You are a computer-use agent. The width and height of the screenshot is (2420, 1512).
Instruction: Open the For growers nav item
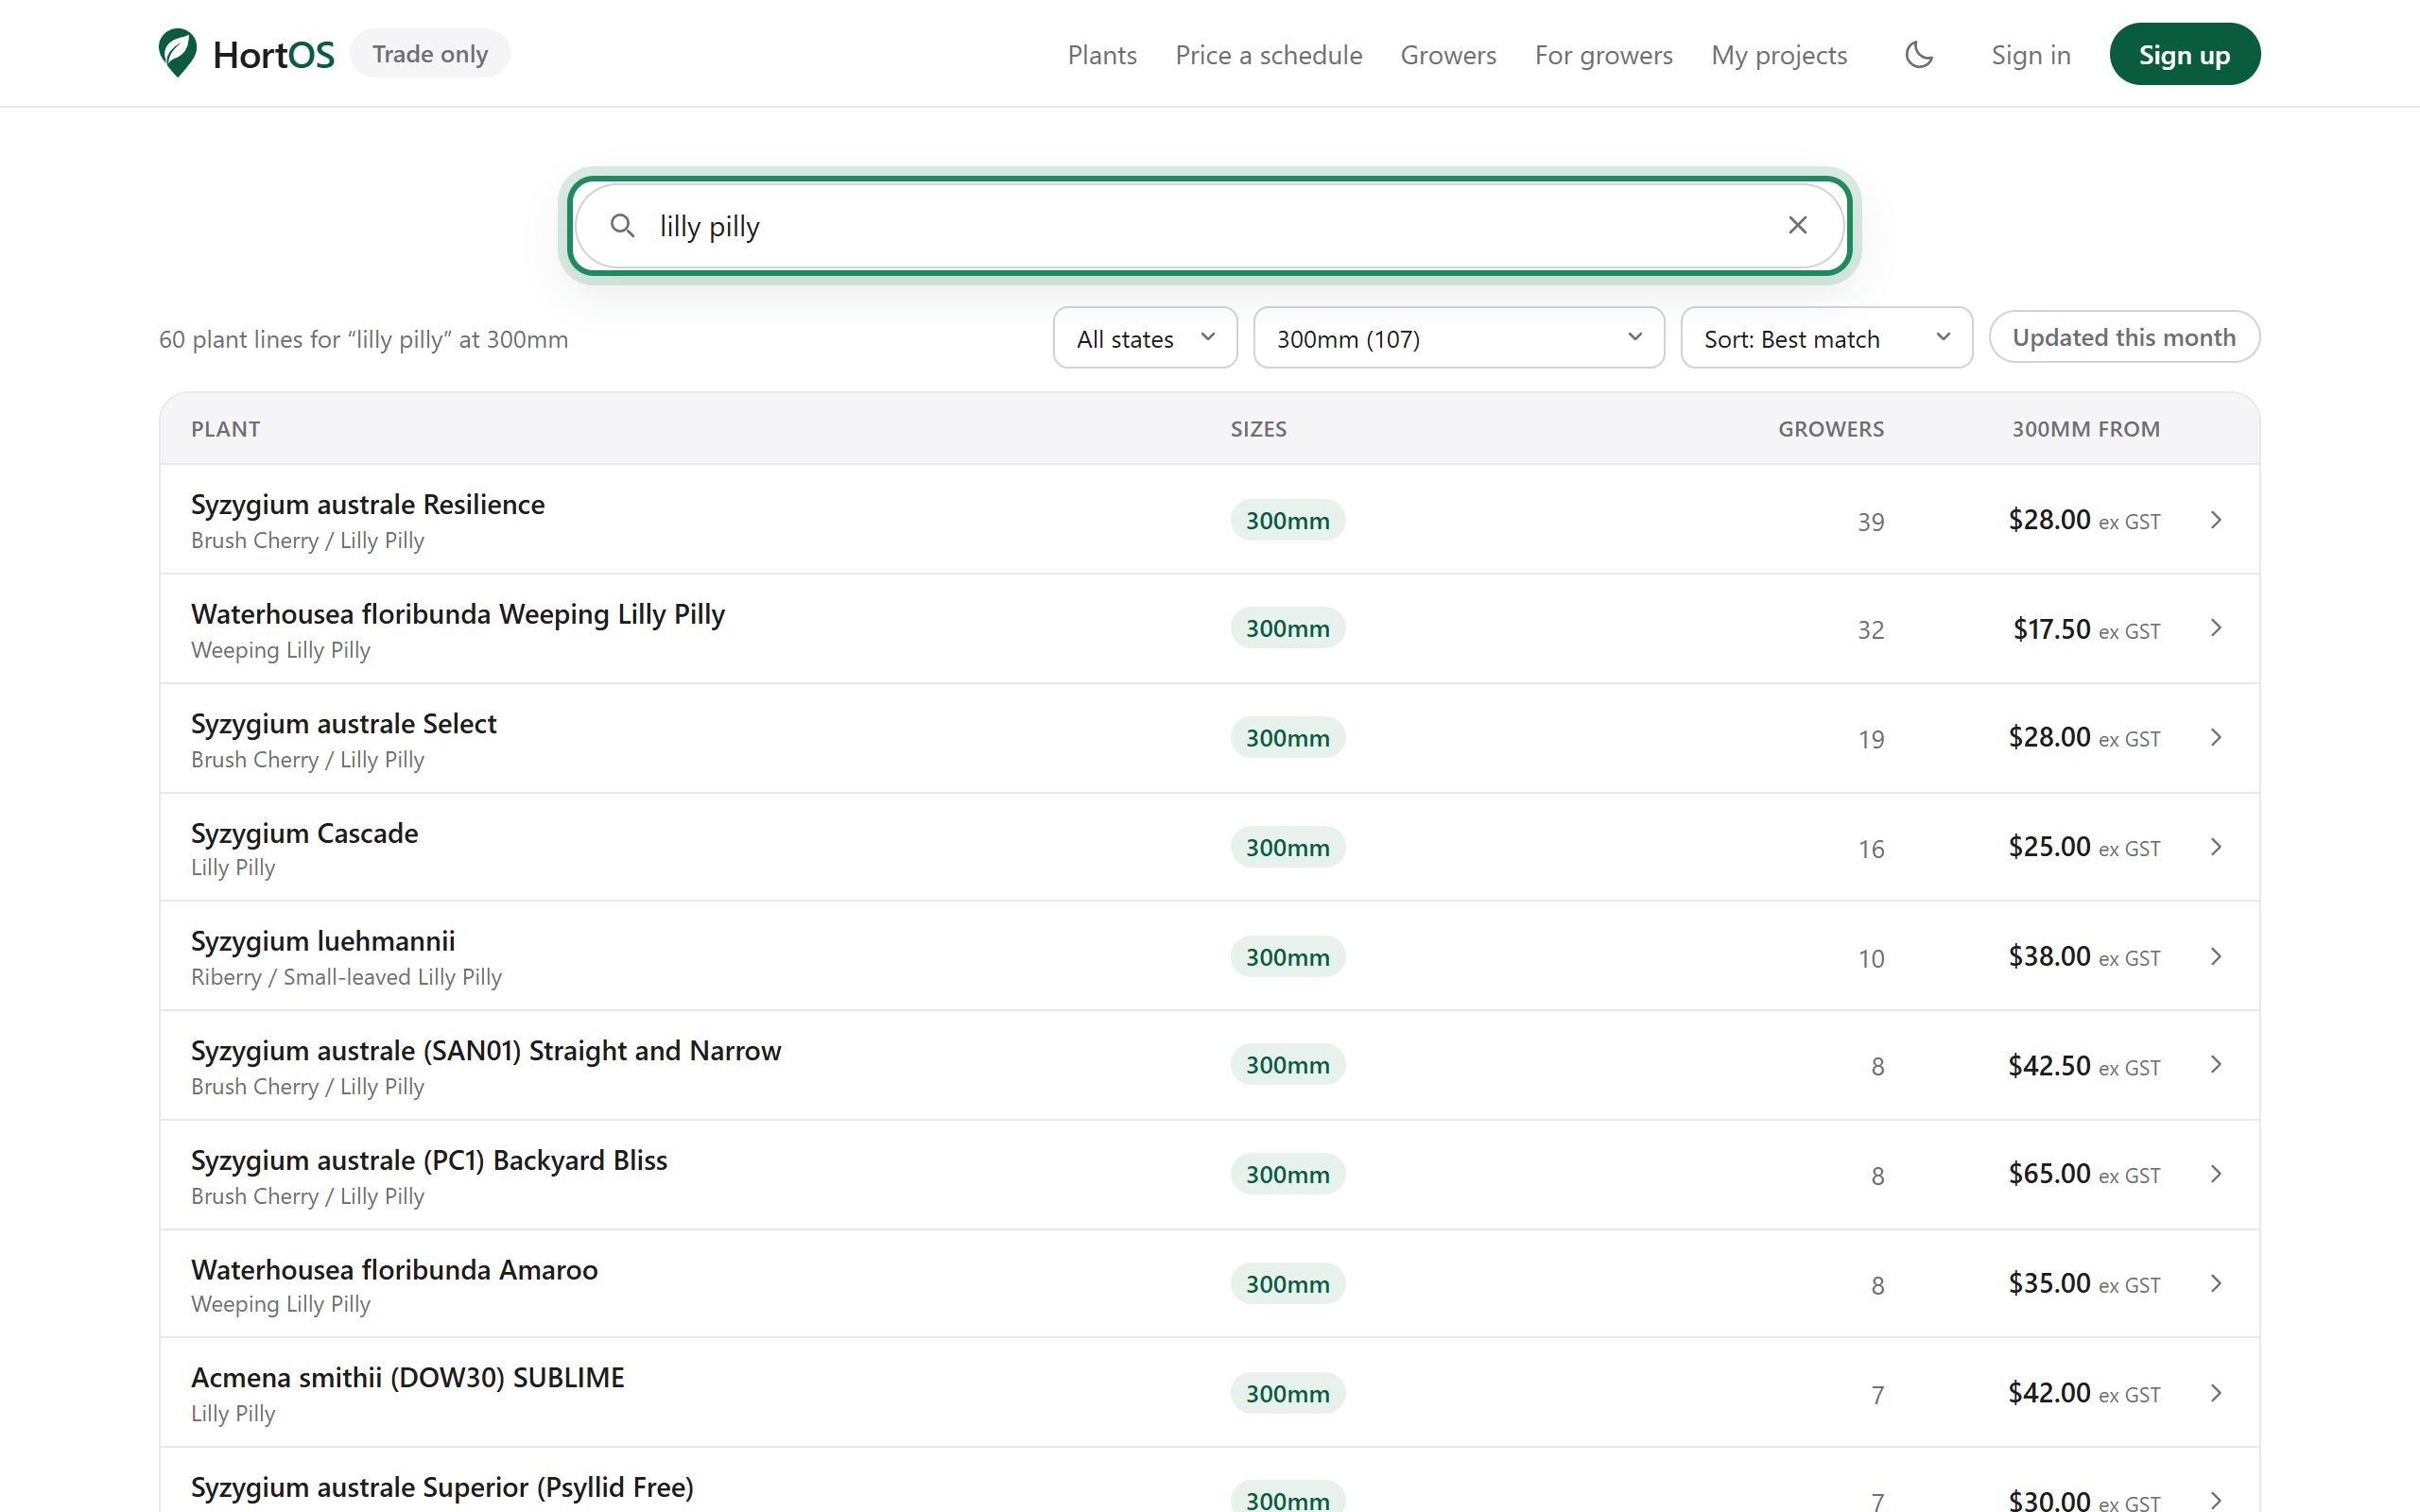[1603, 55]
